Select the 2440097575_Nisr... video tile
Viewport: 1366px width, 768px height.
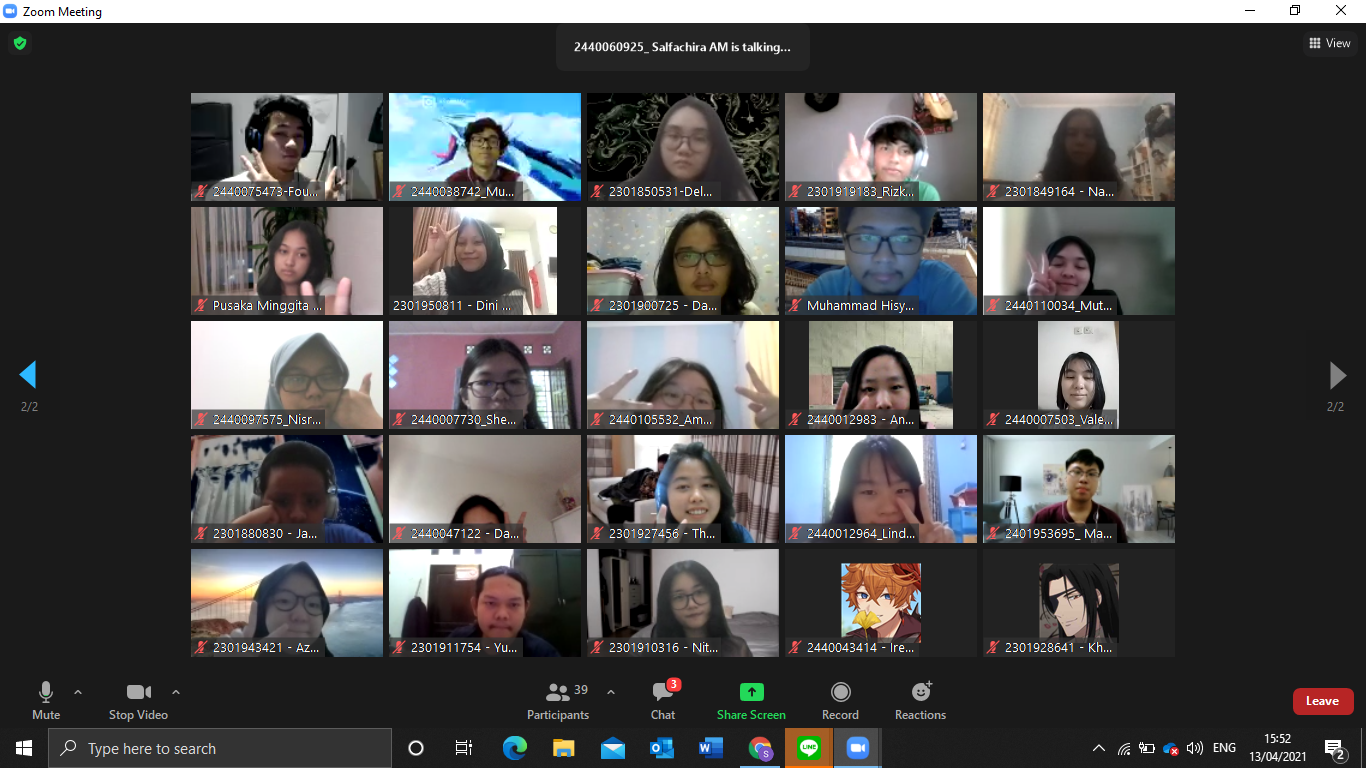click(x=287, y=375)
